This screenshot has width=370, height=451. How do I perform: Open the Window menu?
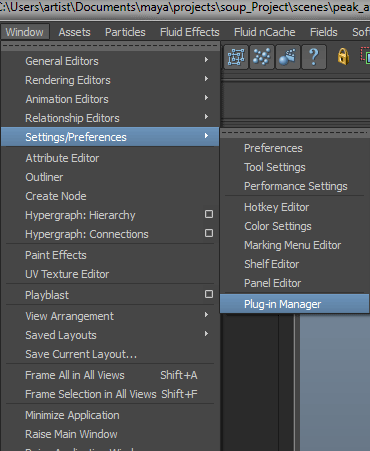pos(25,32)
